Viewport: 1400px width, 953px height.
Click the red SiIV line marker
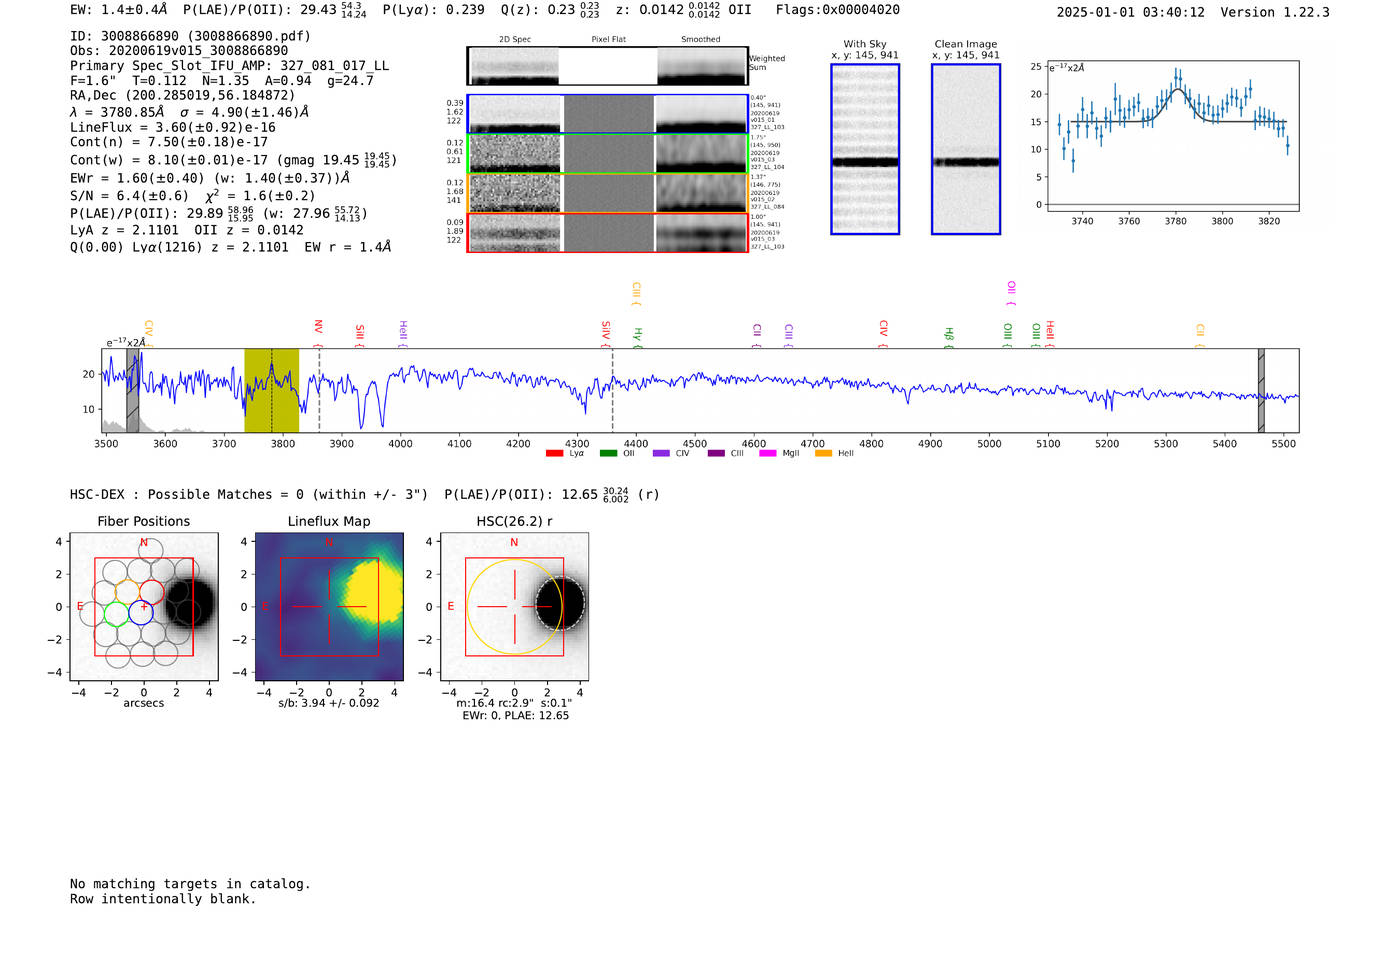point(606,334)
